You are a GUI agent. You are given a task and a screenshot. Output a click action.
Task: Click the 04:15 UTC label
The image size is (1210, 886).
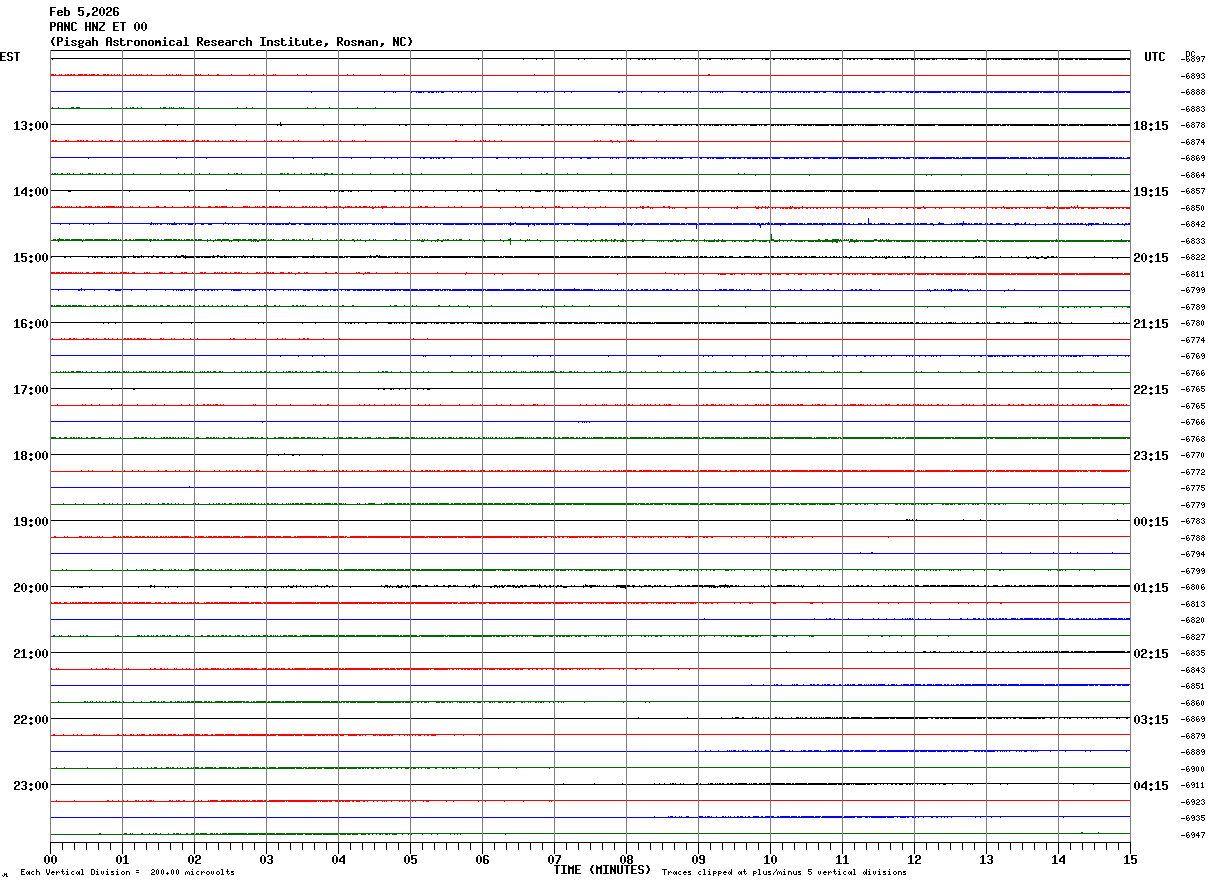click(x=1151, y=785)
